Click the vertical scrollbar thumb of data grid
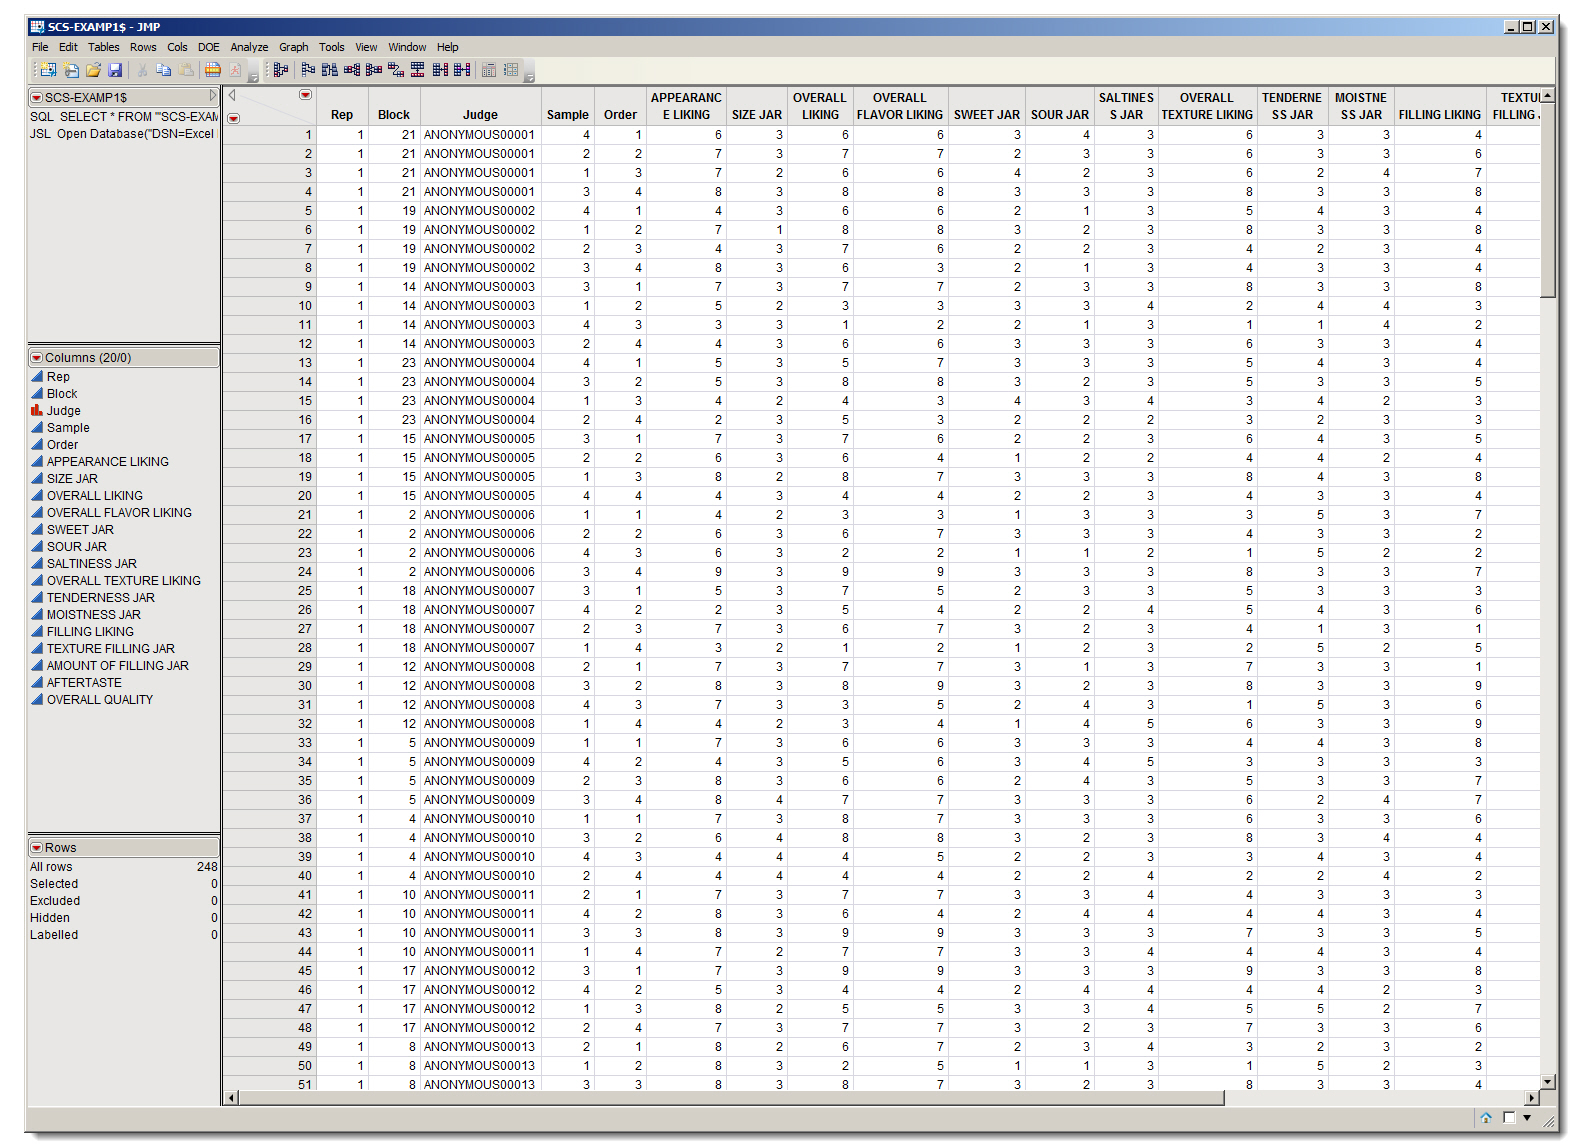Viewport: 1575px width, 1148px height. (1547, 200)
